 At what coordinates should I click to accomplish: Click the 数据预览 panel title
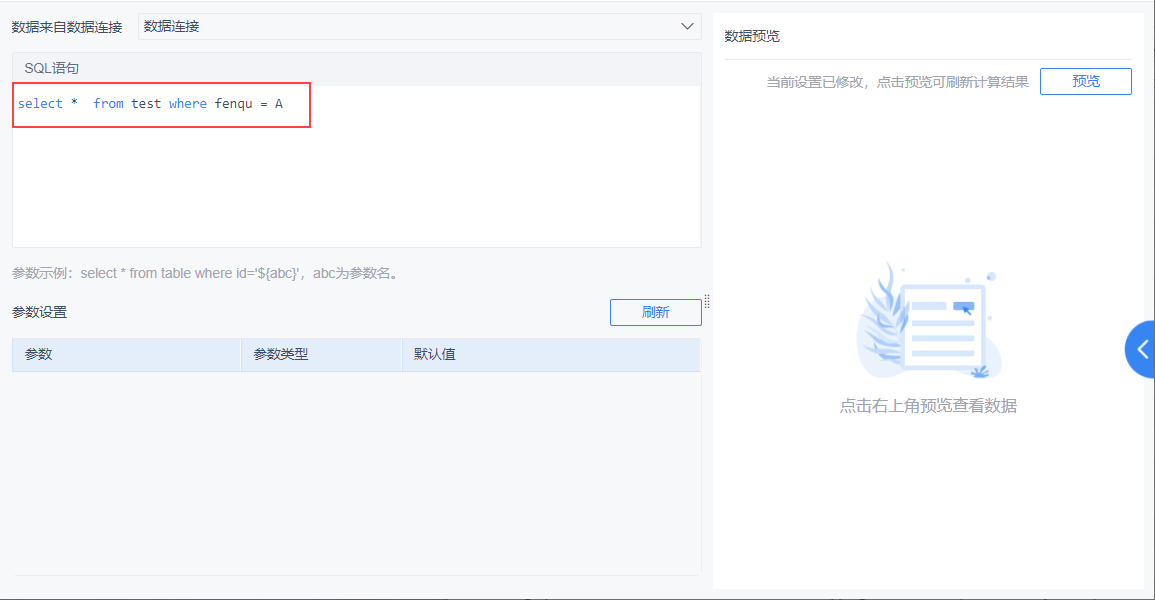click(x=745, y=35)
